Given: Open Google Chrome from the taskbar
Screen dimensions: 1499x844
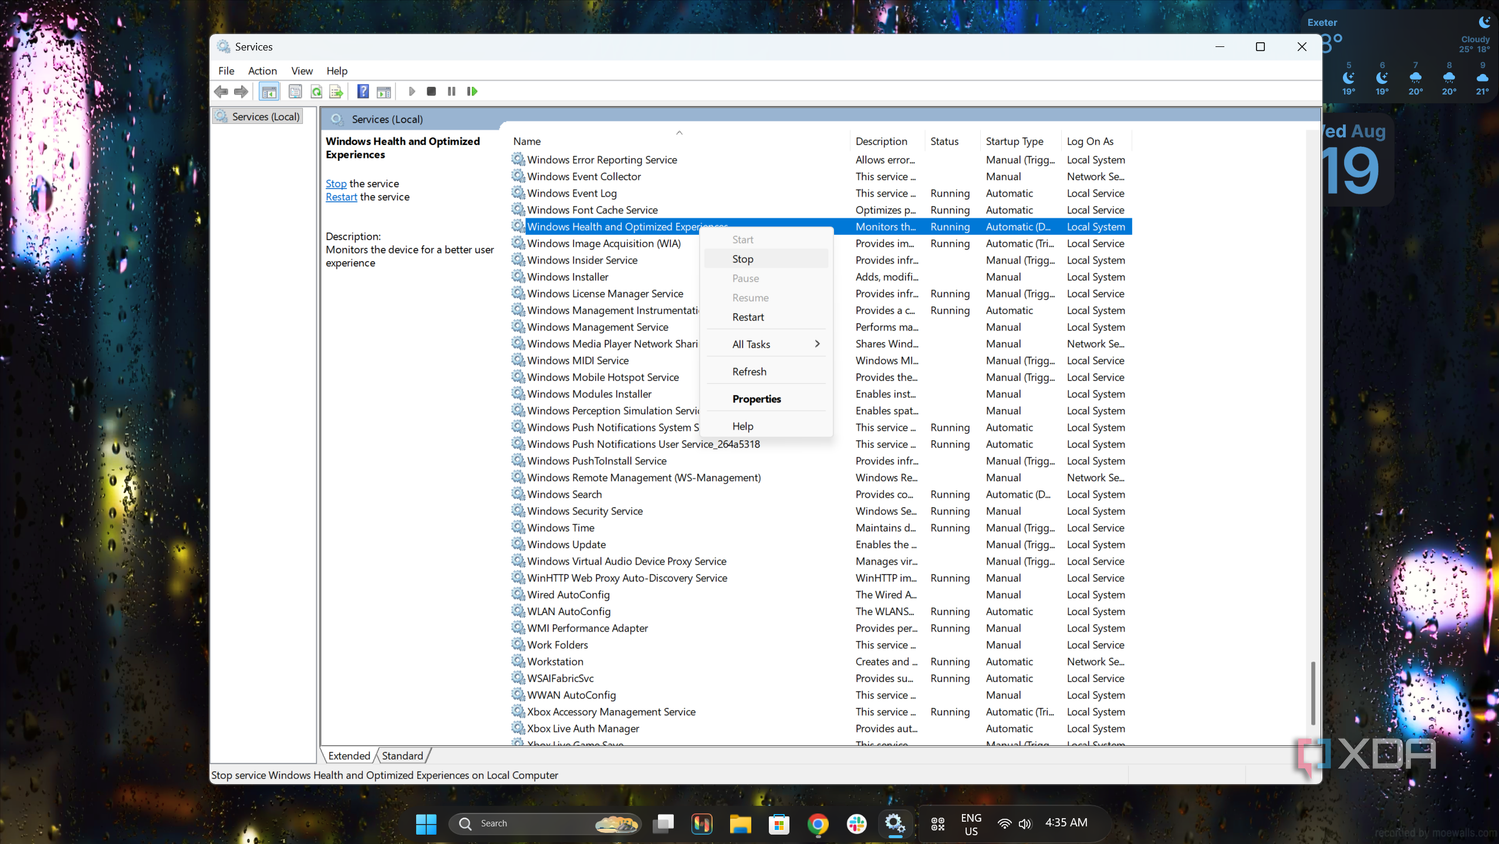Looking at the screenshot, I should click(x=818, y=824).
